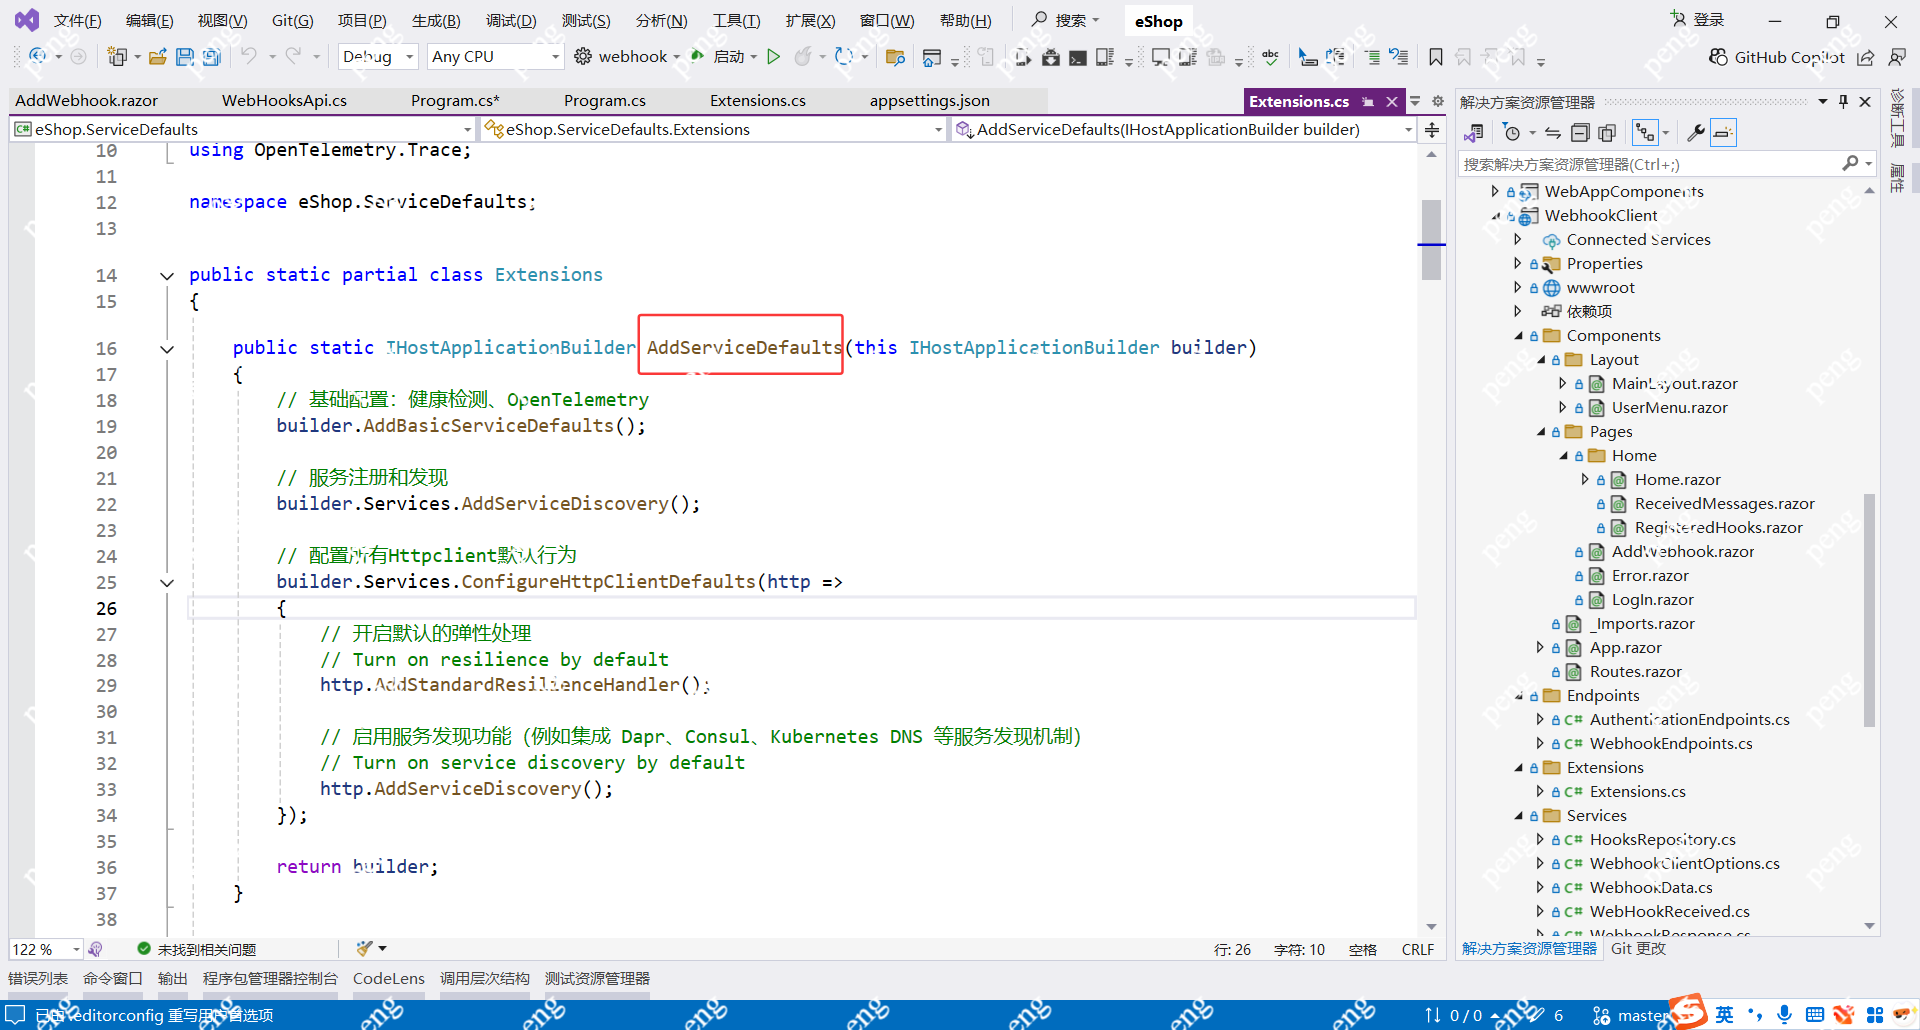Click Show All Files in Solution Explorer
The image size is (1920, 1030).
click(x=1607, y=133)
